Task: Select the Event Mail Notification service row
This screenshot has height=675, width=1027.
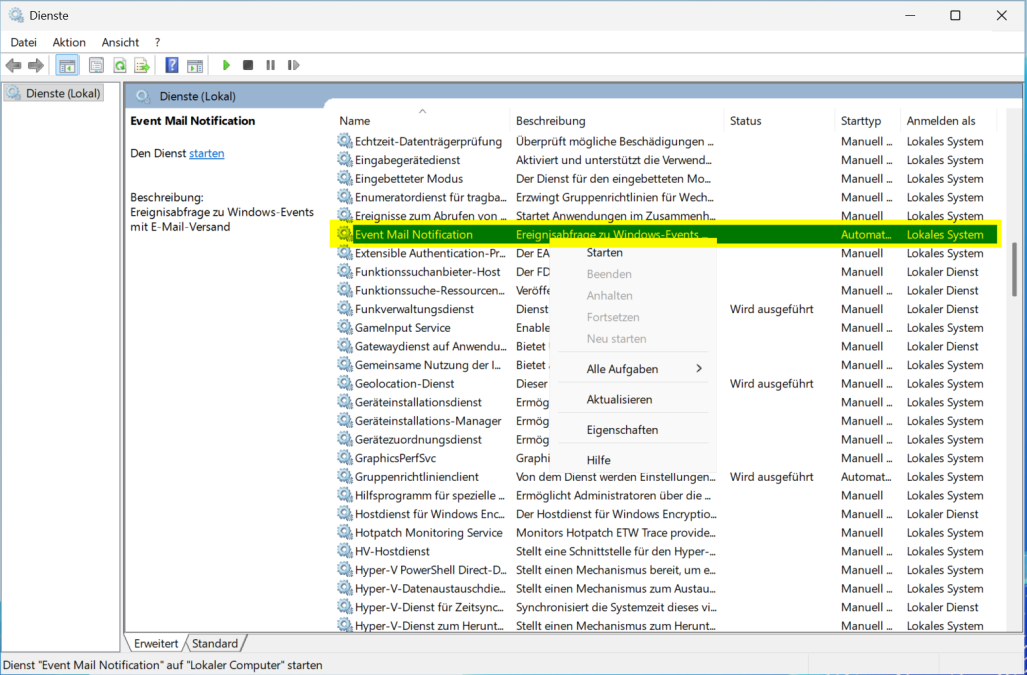Action: (x=667, y=234)
